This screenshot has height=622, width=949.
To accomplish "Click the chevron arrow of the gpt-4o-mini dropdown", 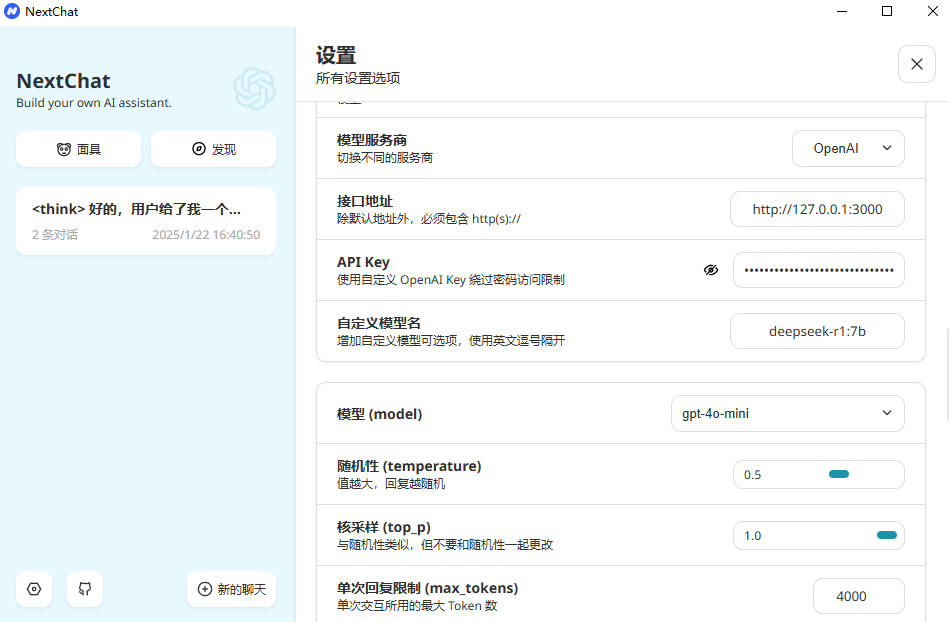I will click(887, 413).
